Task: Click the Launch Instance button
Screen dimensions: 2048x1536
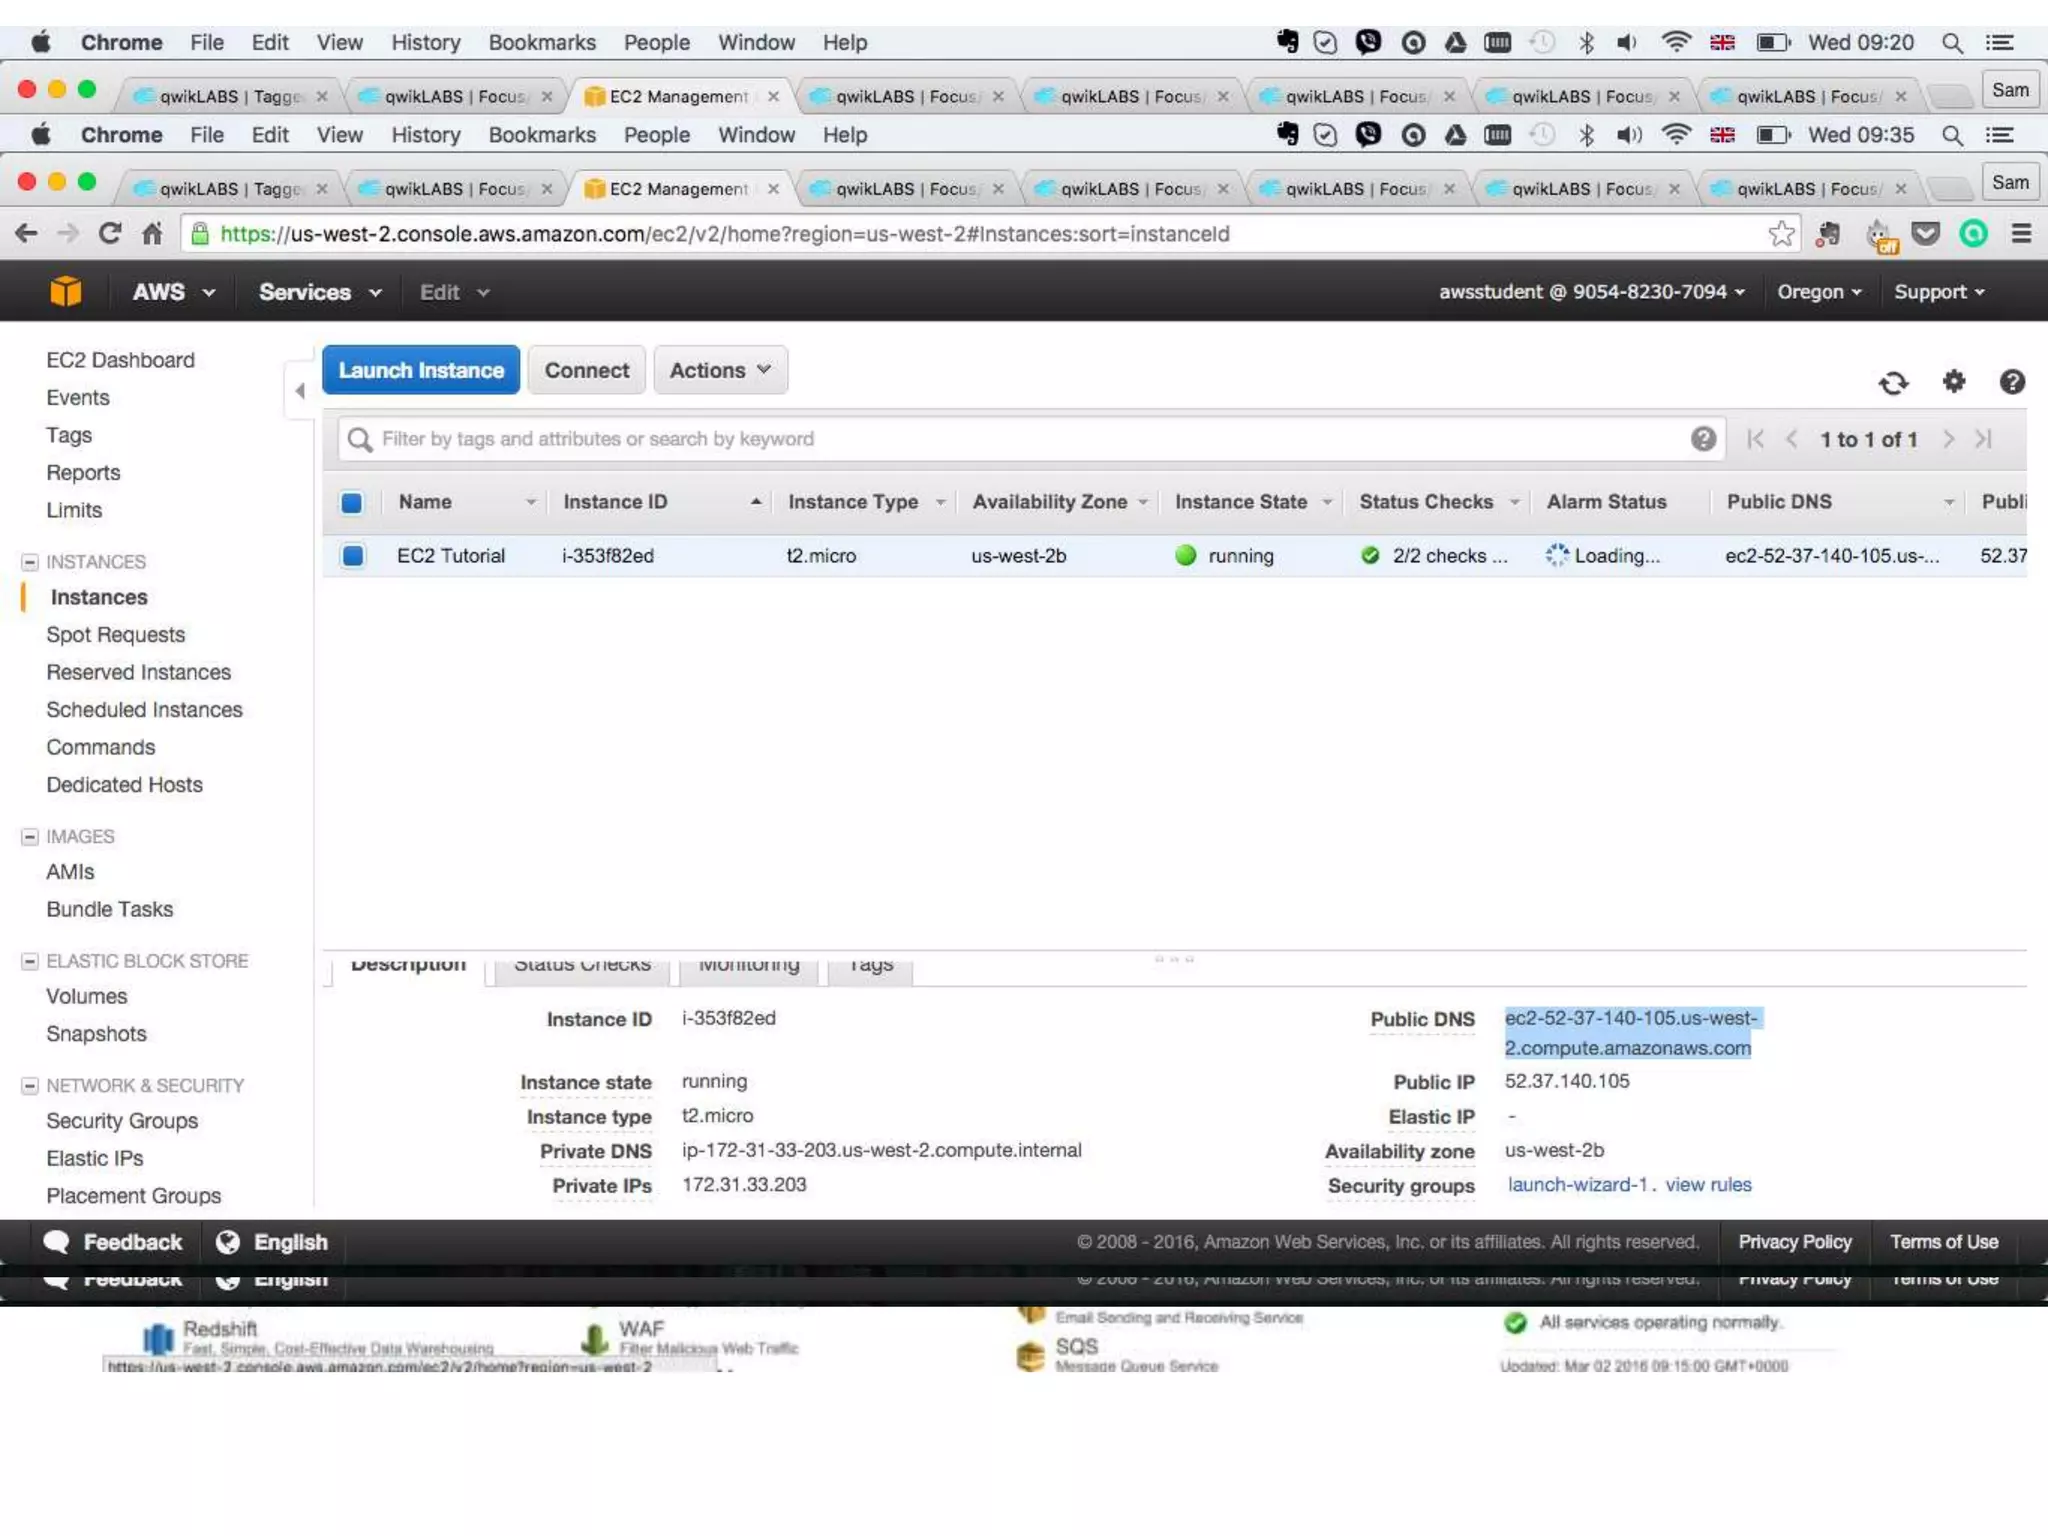Action: (421, 370)
